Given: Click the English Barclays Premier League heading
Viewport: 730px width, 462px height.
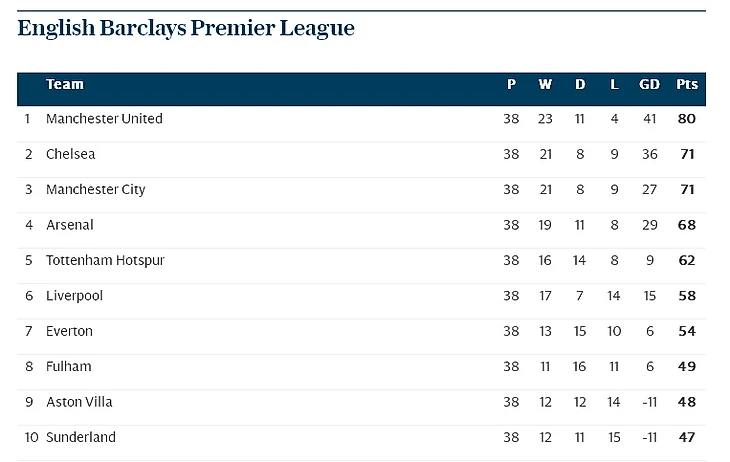Looking at the screenshot, I should (186, 28).
